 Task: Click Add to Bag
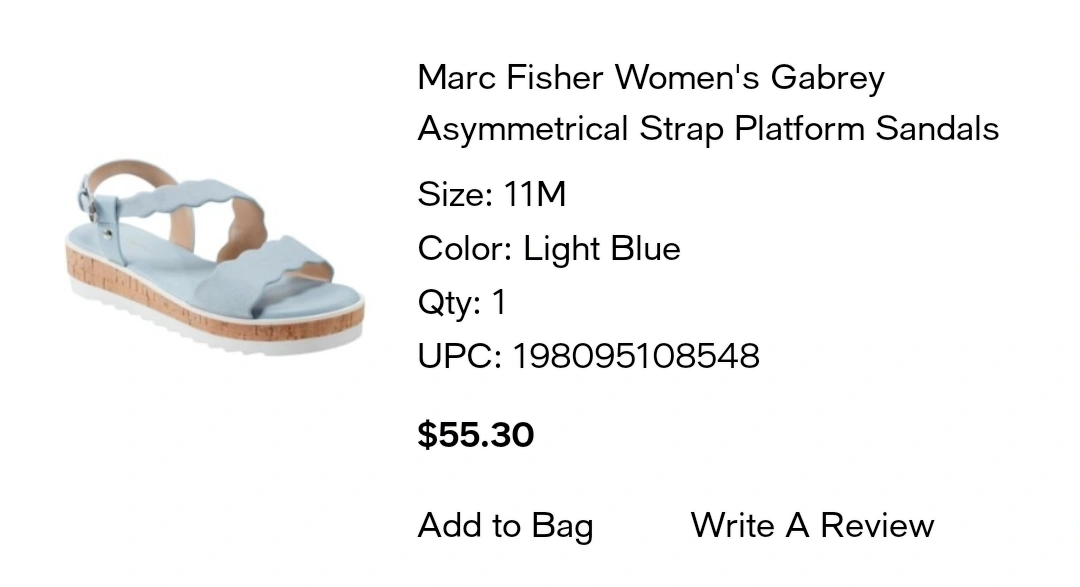[505, 526]
